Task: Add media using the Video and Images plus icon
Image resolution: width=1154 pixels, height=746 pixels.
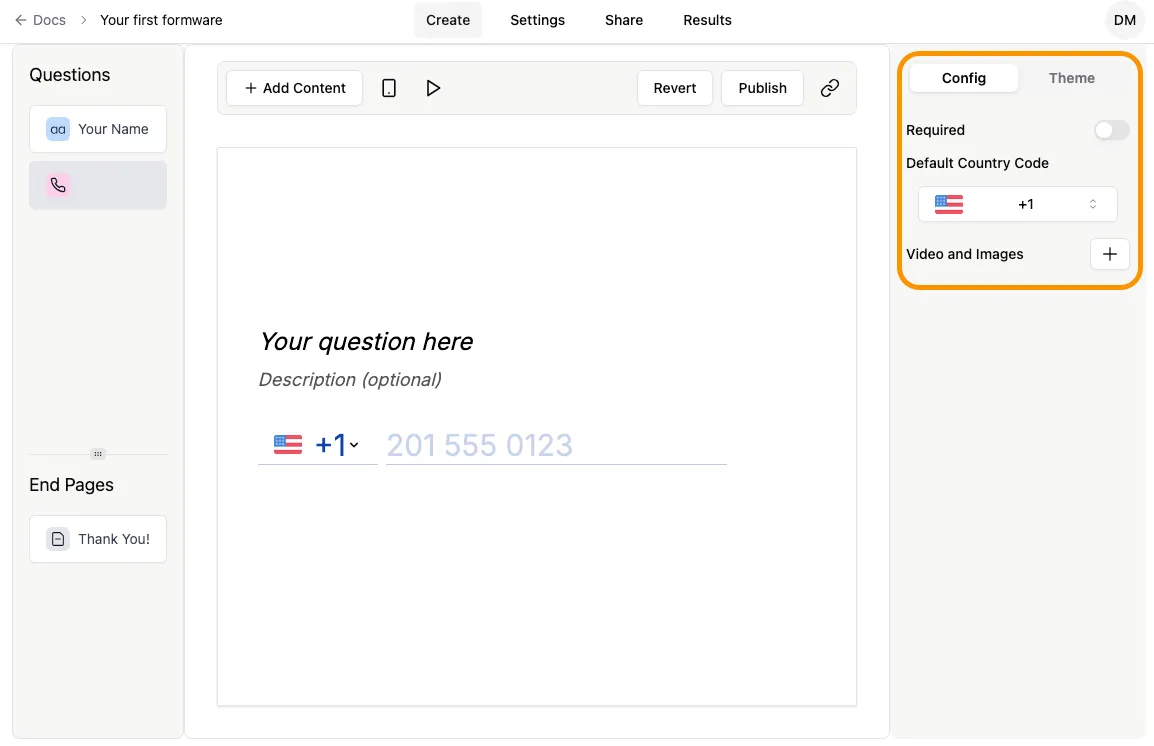Action: [1110, 254]
